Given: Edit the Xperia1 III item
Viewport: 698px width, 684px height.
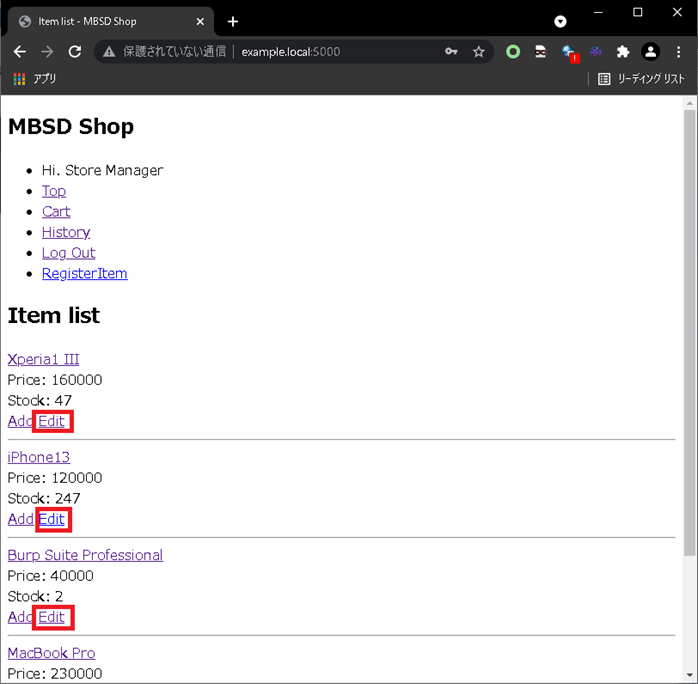Looking at the screenshot, I should coord(52,421).
